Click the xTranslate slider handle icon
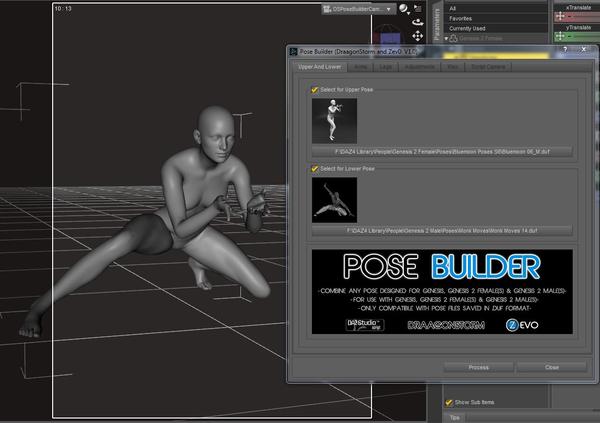The width and height of the screenshot is (600, 423). click(560, 16)
